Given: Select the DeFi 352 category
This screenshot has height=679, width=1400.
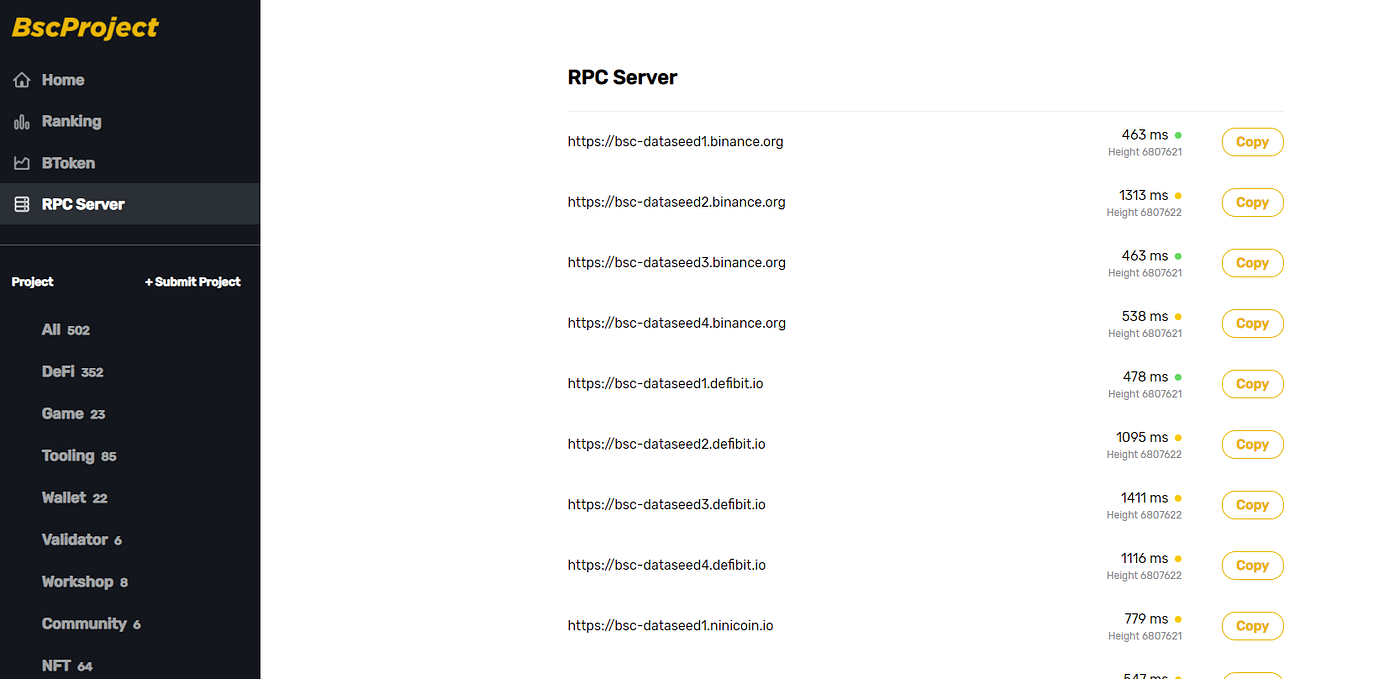Looking at the screenshot, I should click(x=73, y=372).
